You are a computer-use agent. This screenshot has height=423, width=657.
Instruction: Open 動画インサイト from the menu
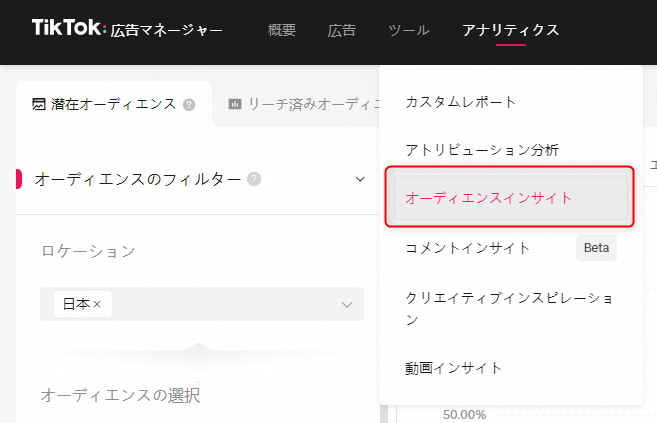click(454, 368)
